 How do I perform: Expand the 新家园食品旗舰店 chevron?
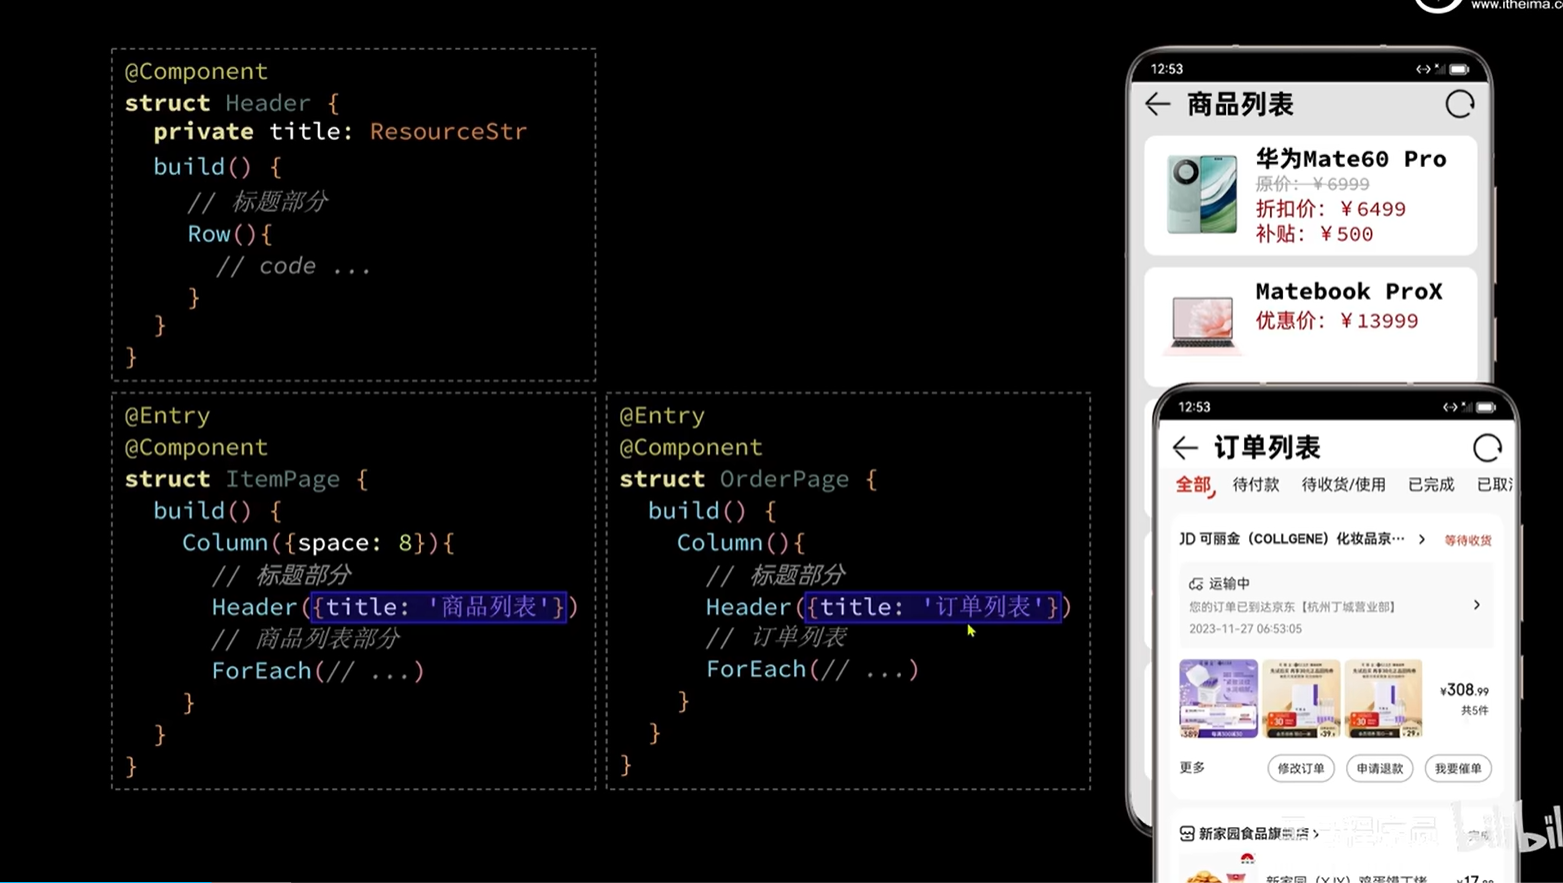pos(1316,833)
